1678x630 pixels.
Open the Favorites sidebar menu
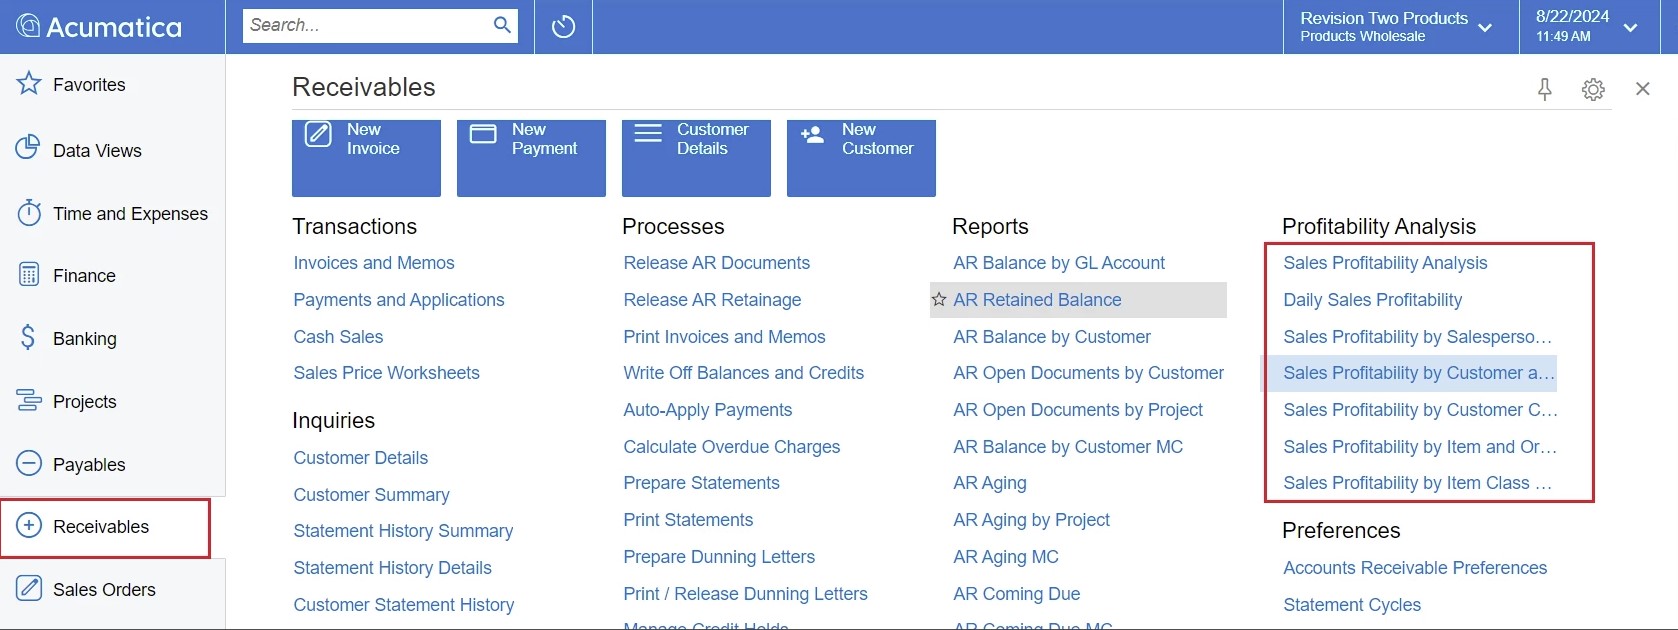click(x=89, y=85)
